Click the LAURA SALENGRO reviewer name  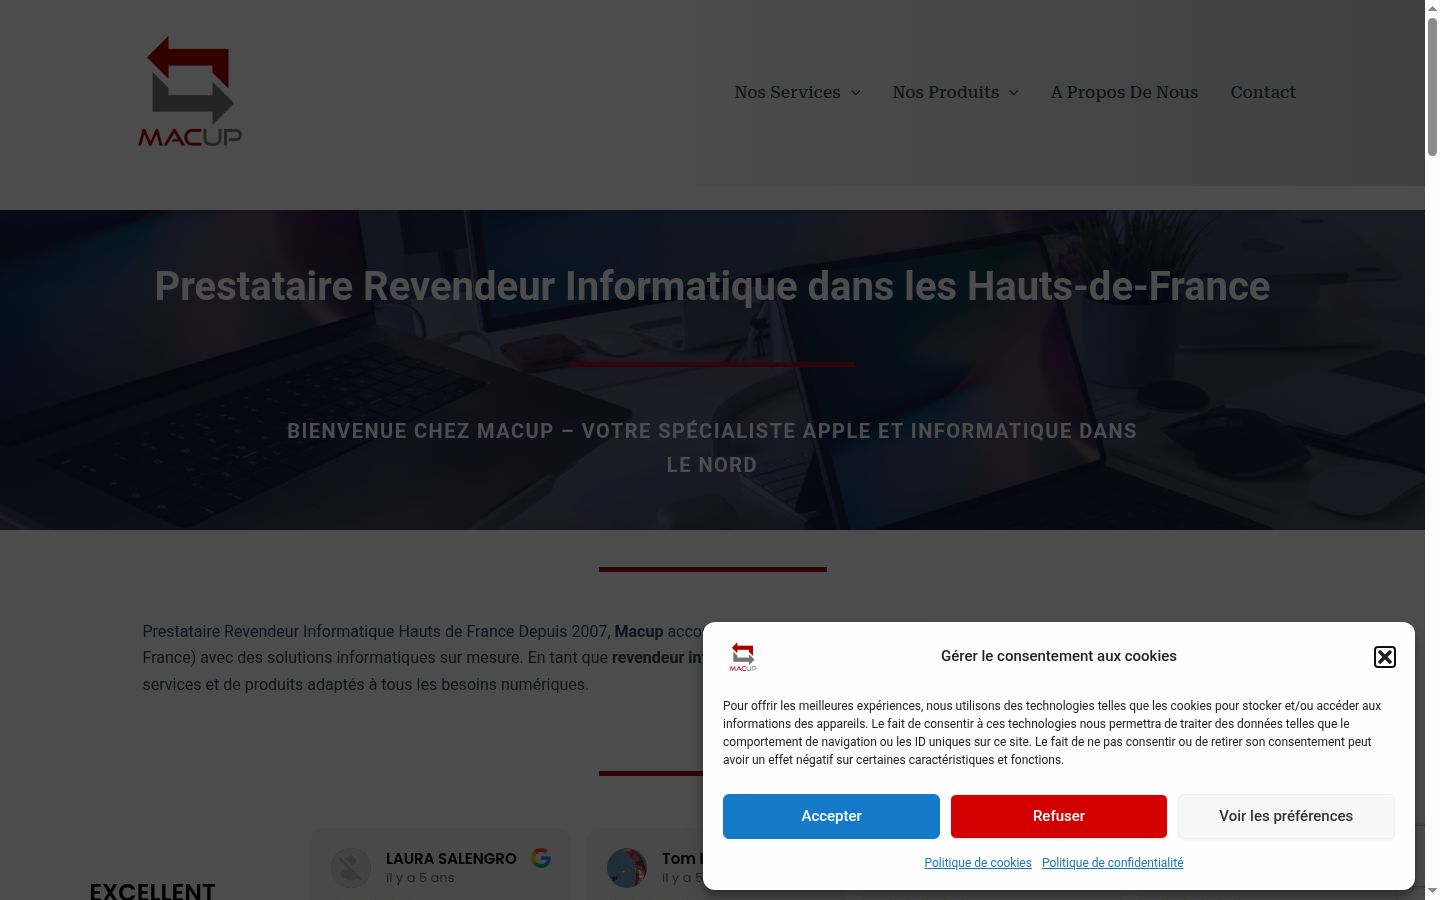[451, 859]
